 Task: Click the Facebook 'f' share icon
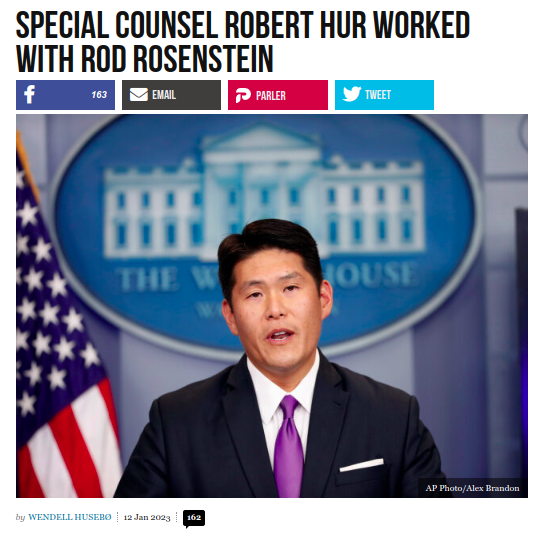point(29,94)
